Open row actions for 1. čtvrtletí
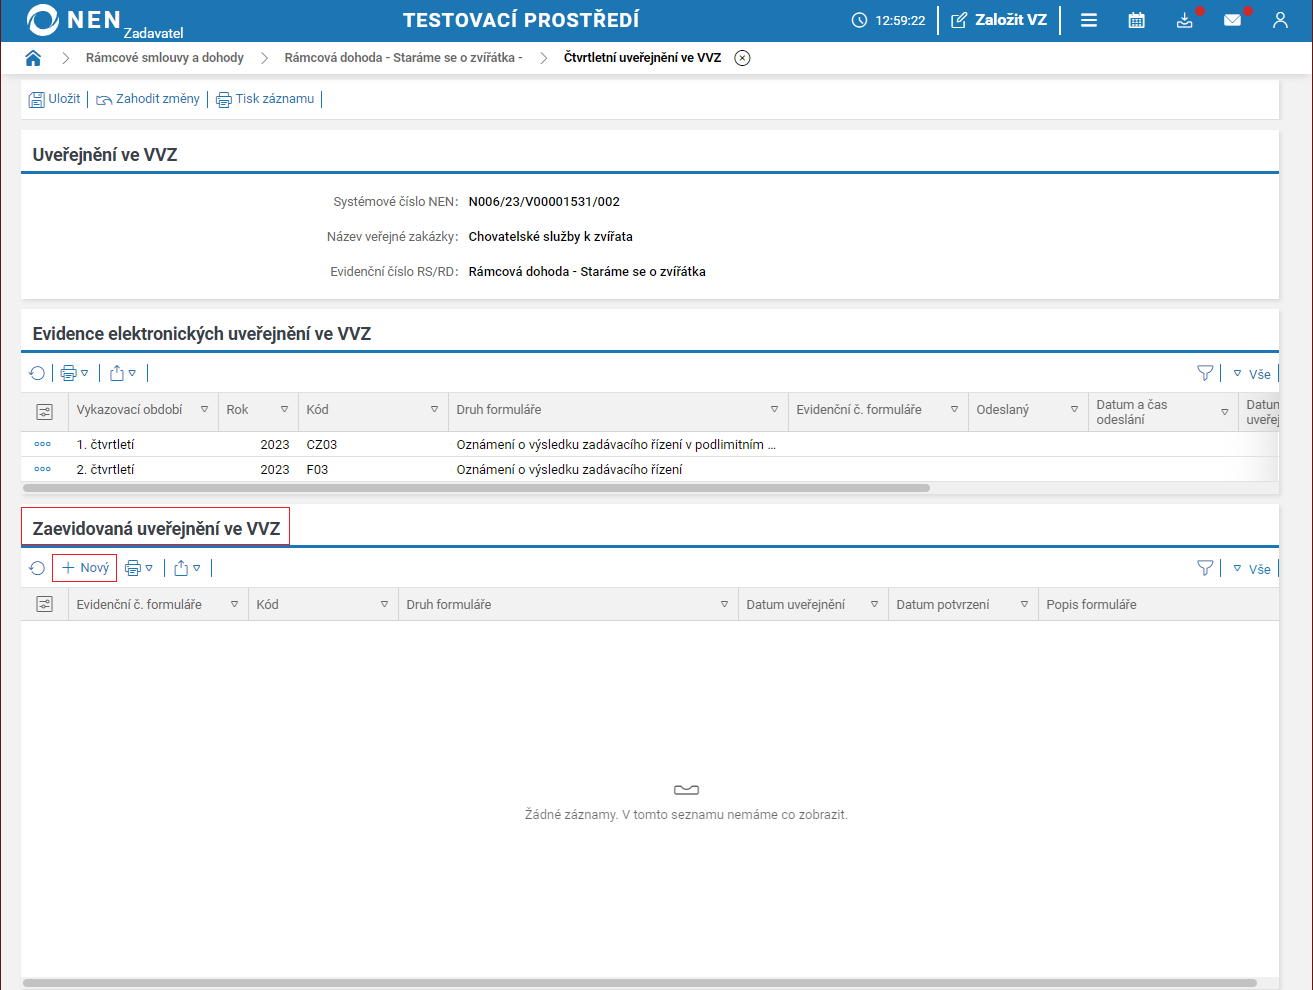This screenshot has height=990, width=1313. tap(42, 444)
